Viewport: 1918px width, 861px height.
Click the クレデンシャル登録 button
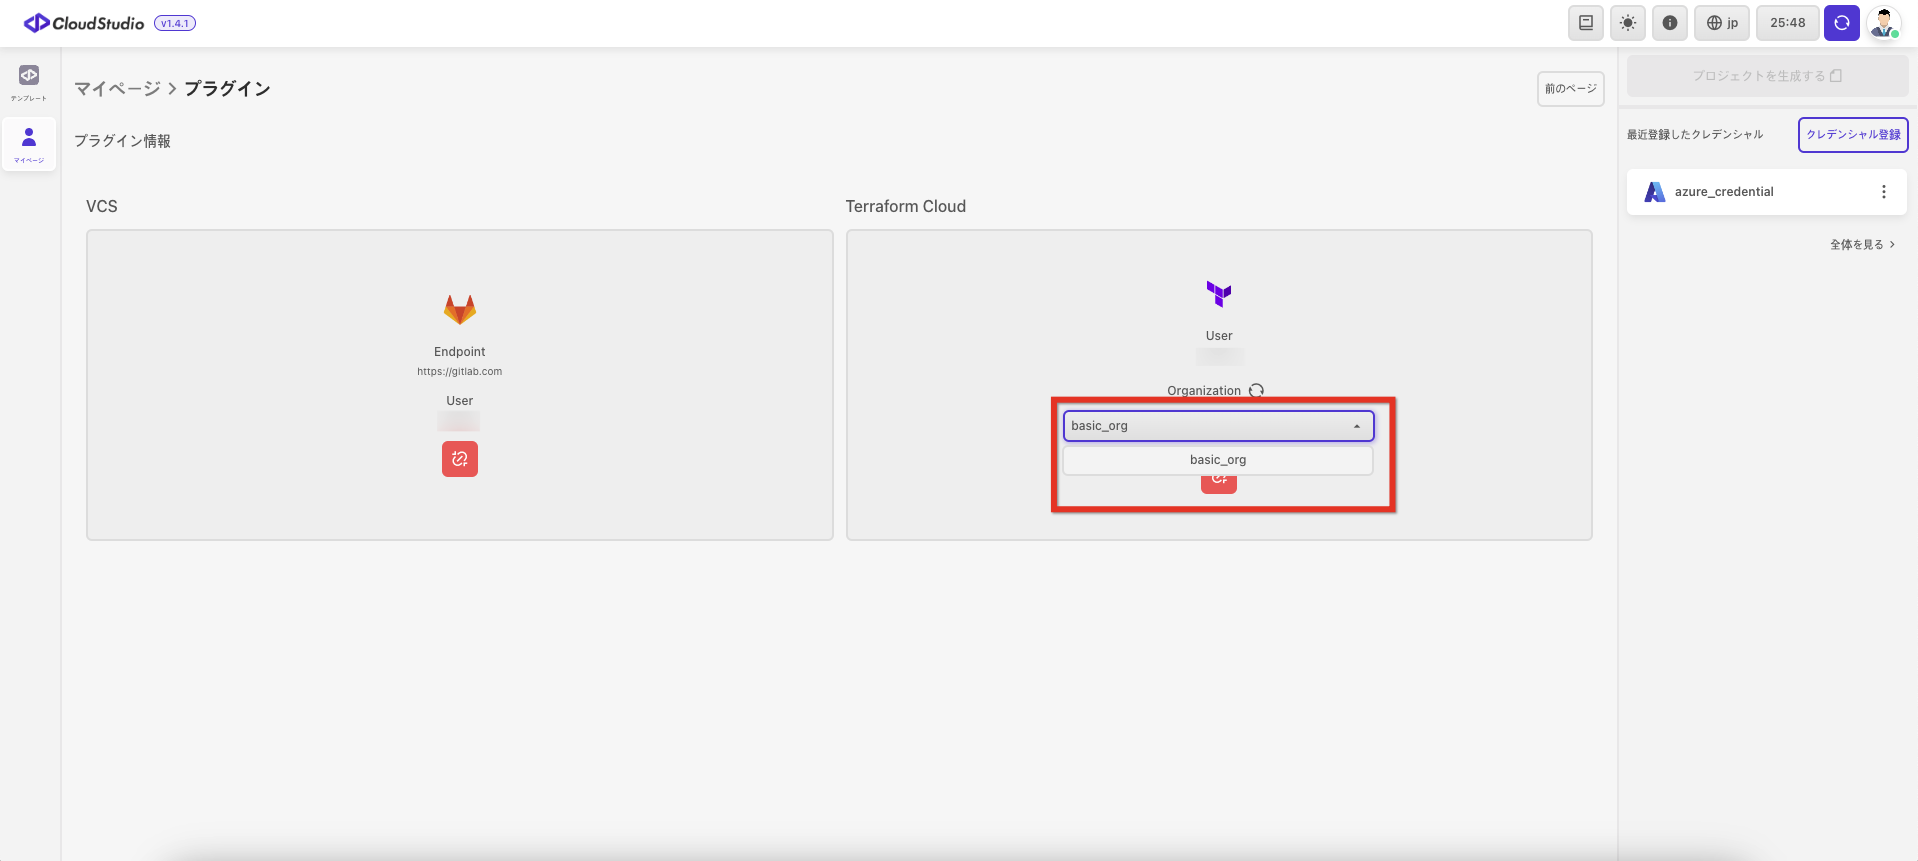click(1852, 135)
